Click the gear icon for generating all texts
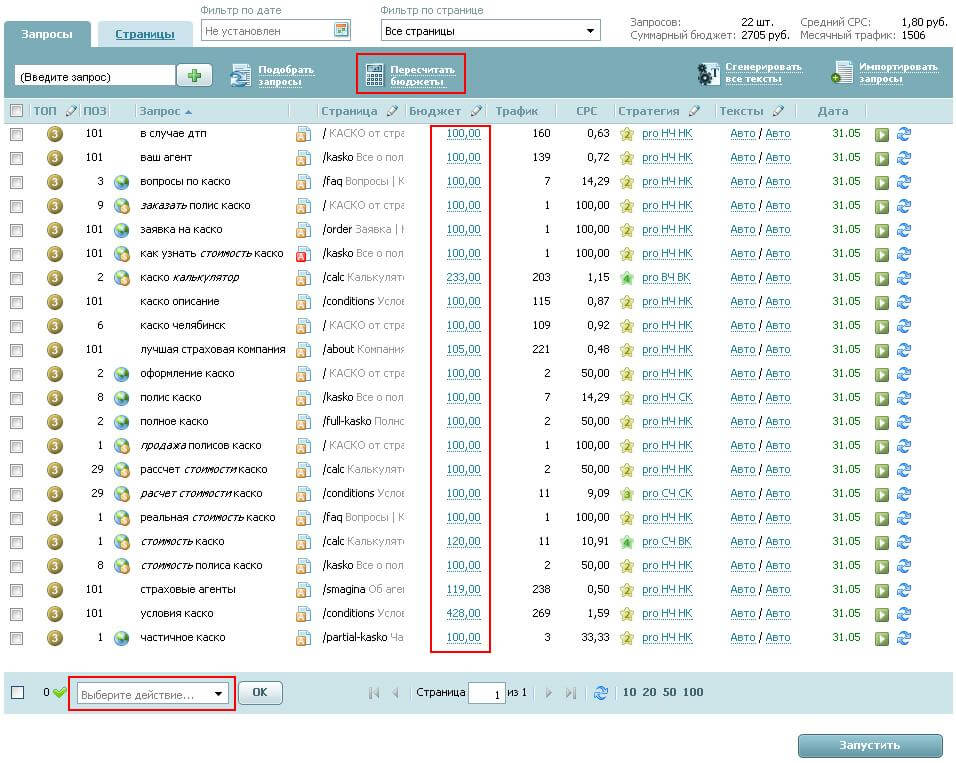Viewport: 956px width, 763px height. point(708,74)
